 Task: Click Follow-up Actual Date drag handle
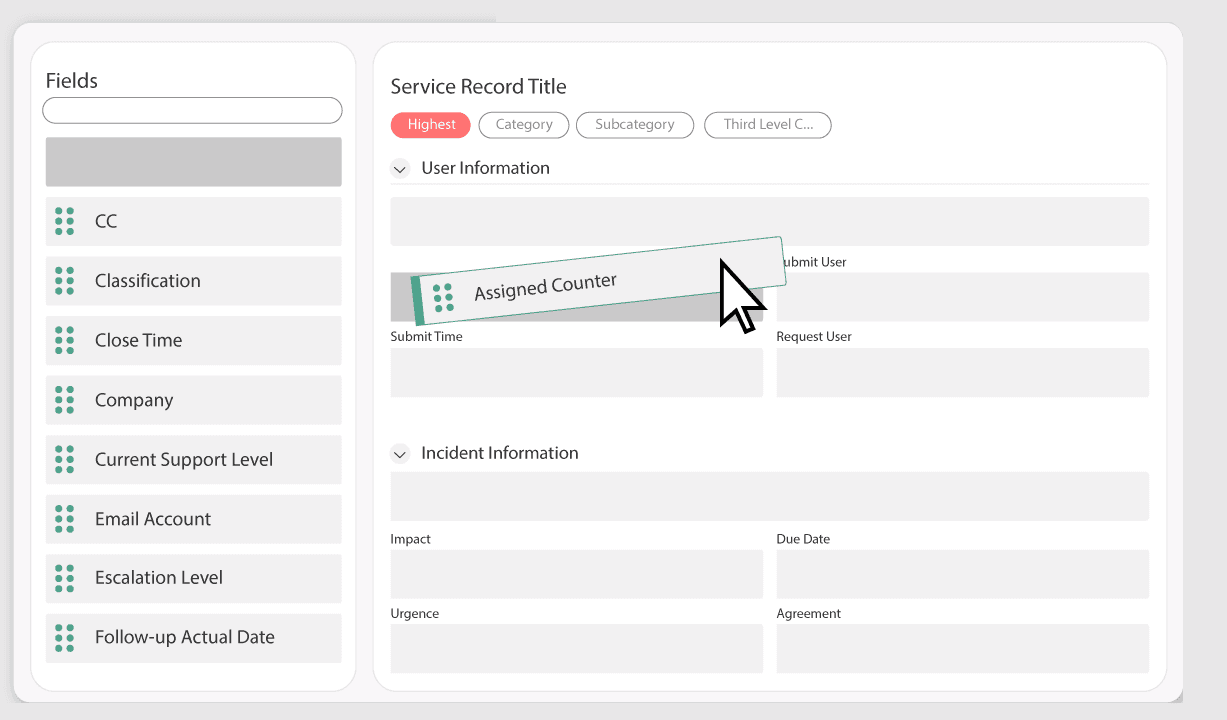pos(65,637)
